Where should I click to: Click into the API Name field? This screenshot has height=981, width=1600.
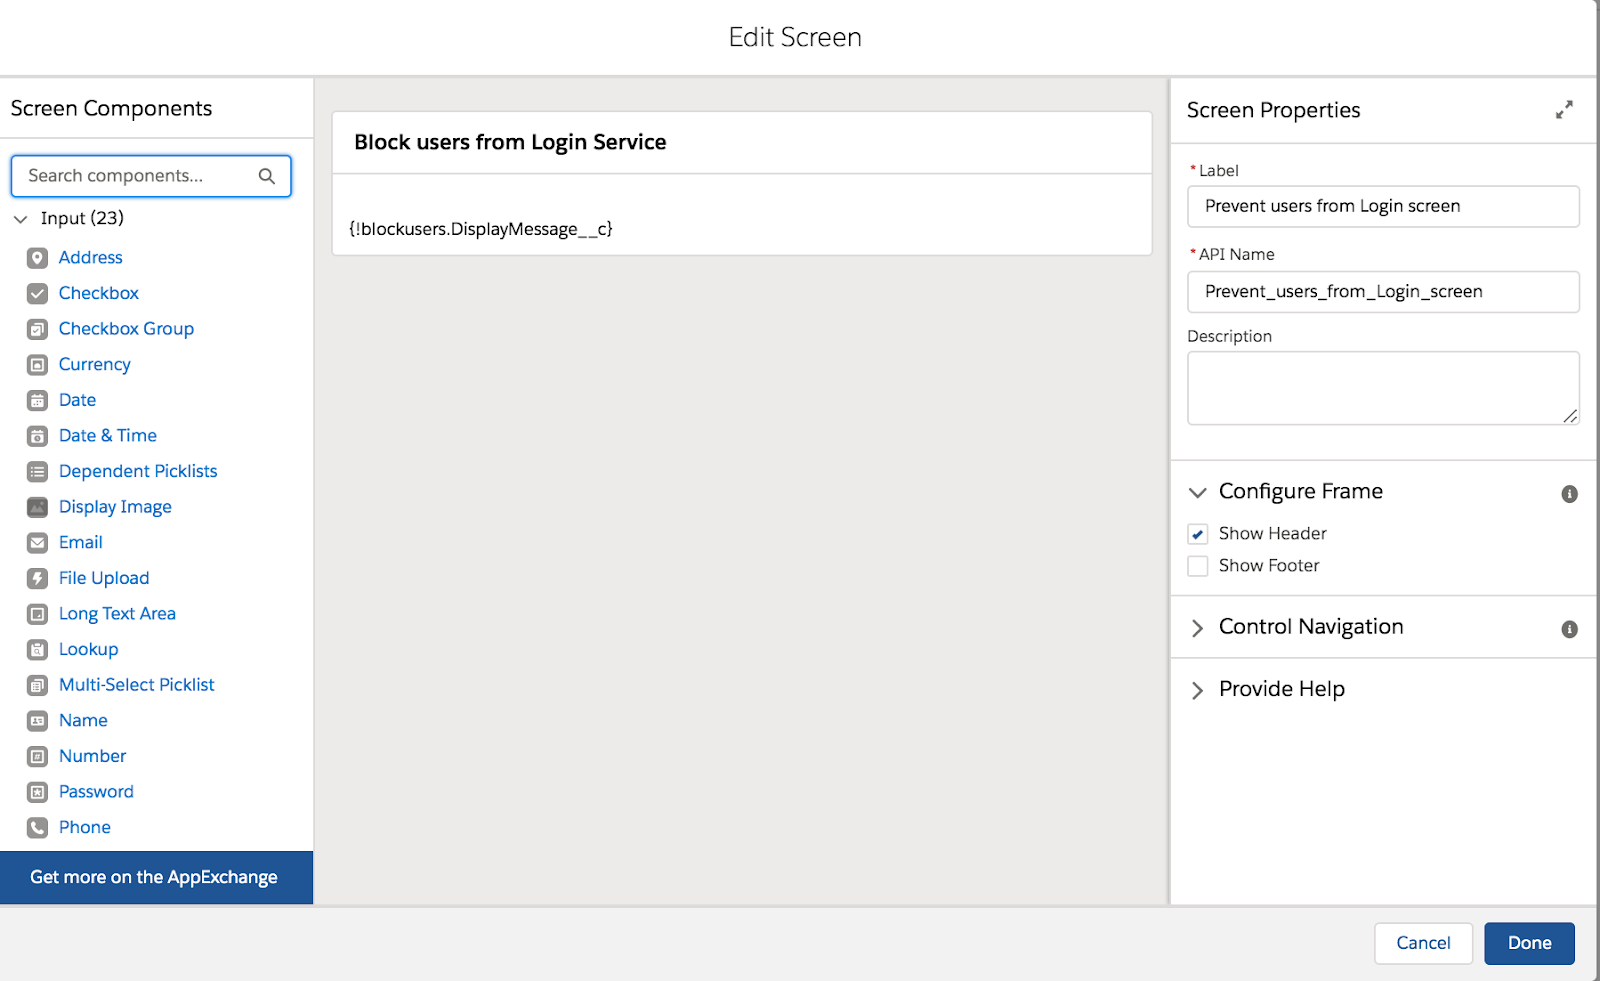point(1383,292)
